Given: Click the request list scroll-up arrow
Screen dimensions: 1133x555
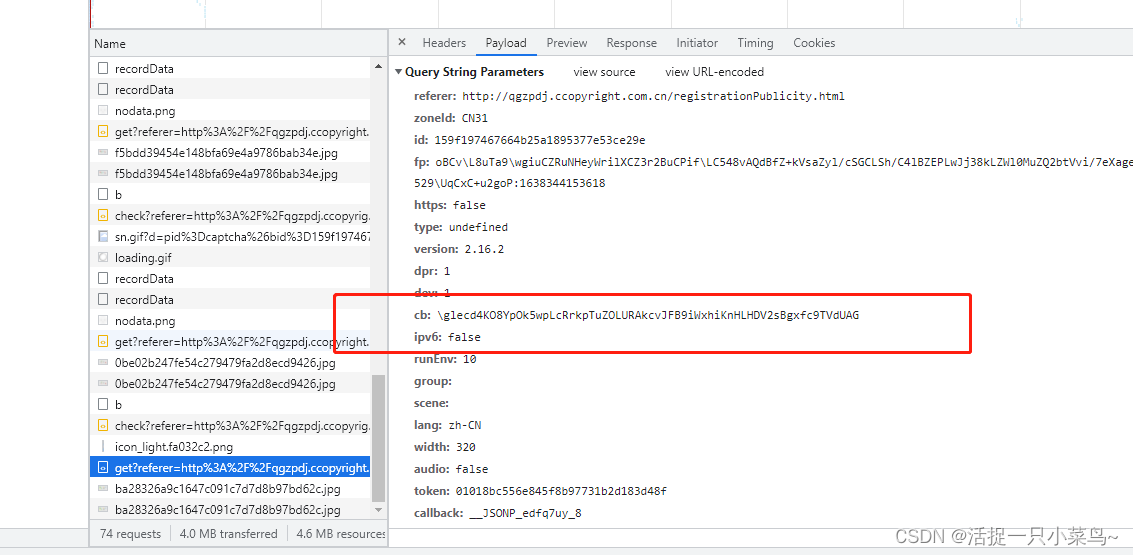Looking at the screenshot, I should pos(378,65).
